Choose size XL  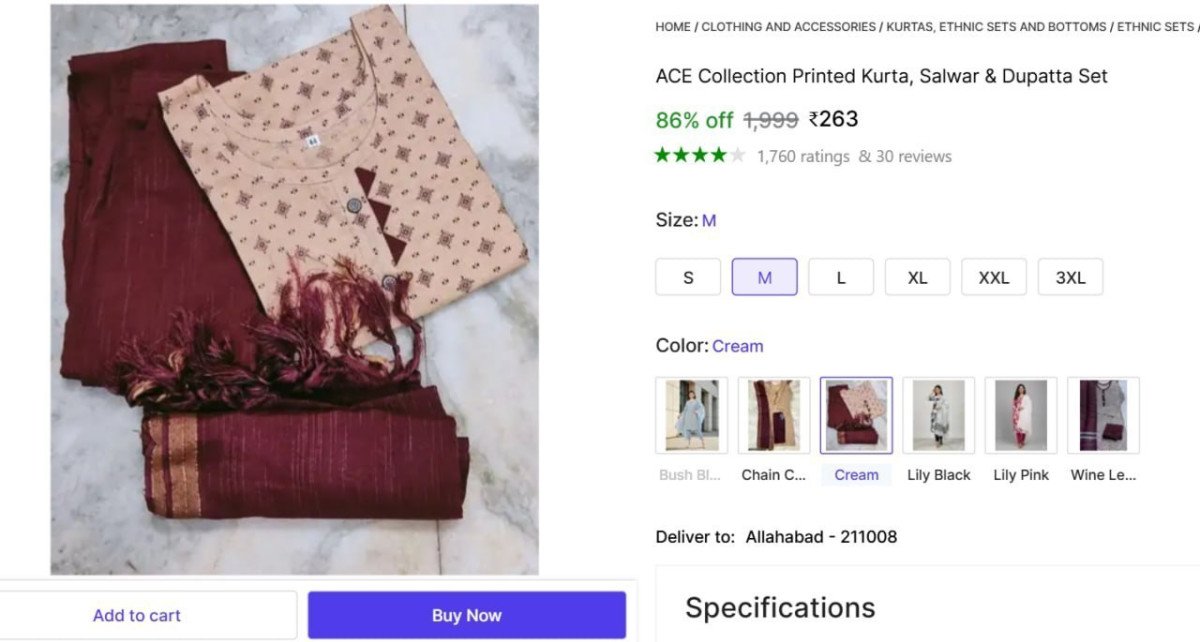pos(917,277)
